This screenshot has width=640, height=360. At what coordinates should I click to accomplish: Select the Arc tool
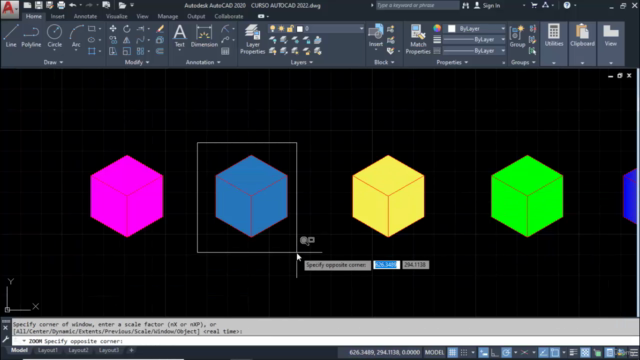tap(76, 36)
